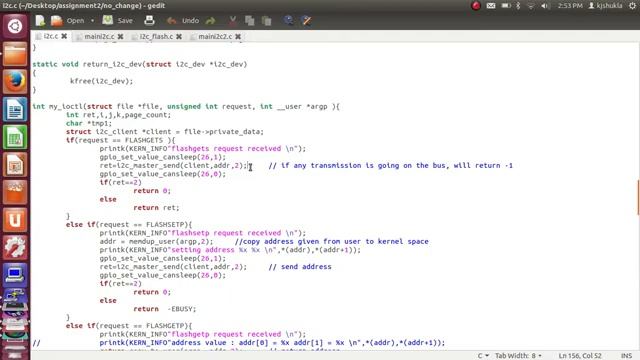The height and width of the screenshot is (360, 640).
Task: Open the battery indicator menu
Action: tap(506, 6)
